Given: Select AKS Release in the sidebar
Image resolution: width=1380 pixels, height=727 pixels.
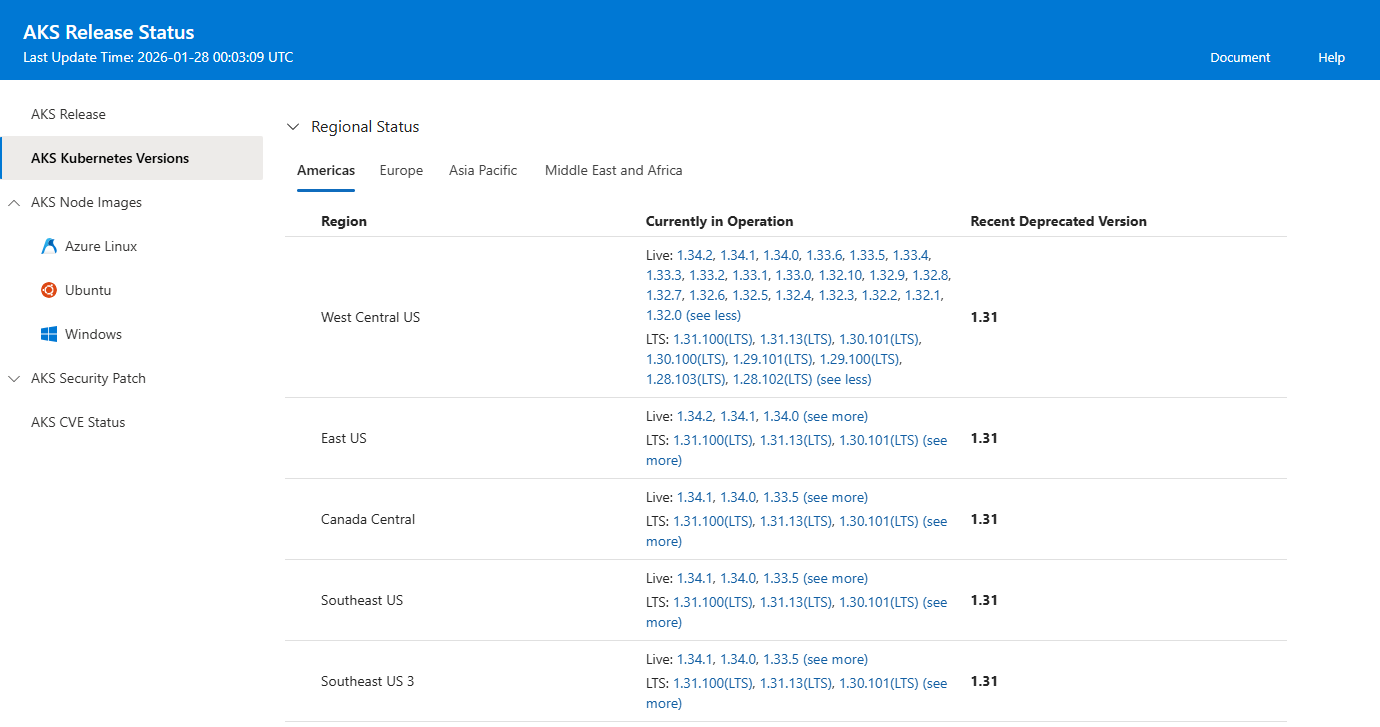Looking at the screenshot, I should [x=68, y=114].
